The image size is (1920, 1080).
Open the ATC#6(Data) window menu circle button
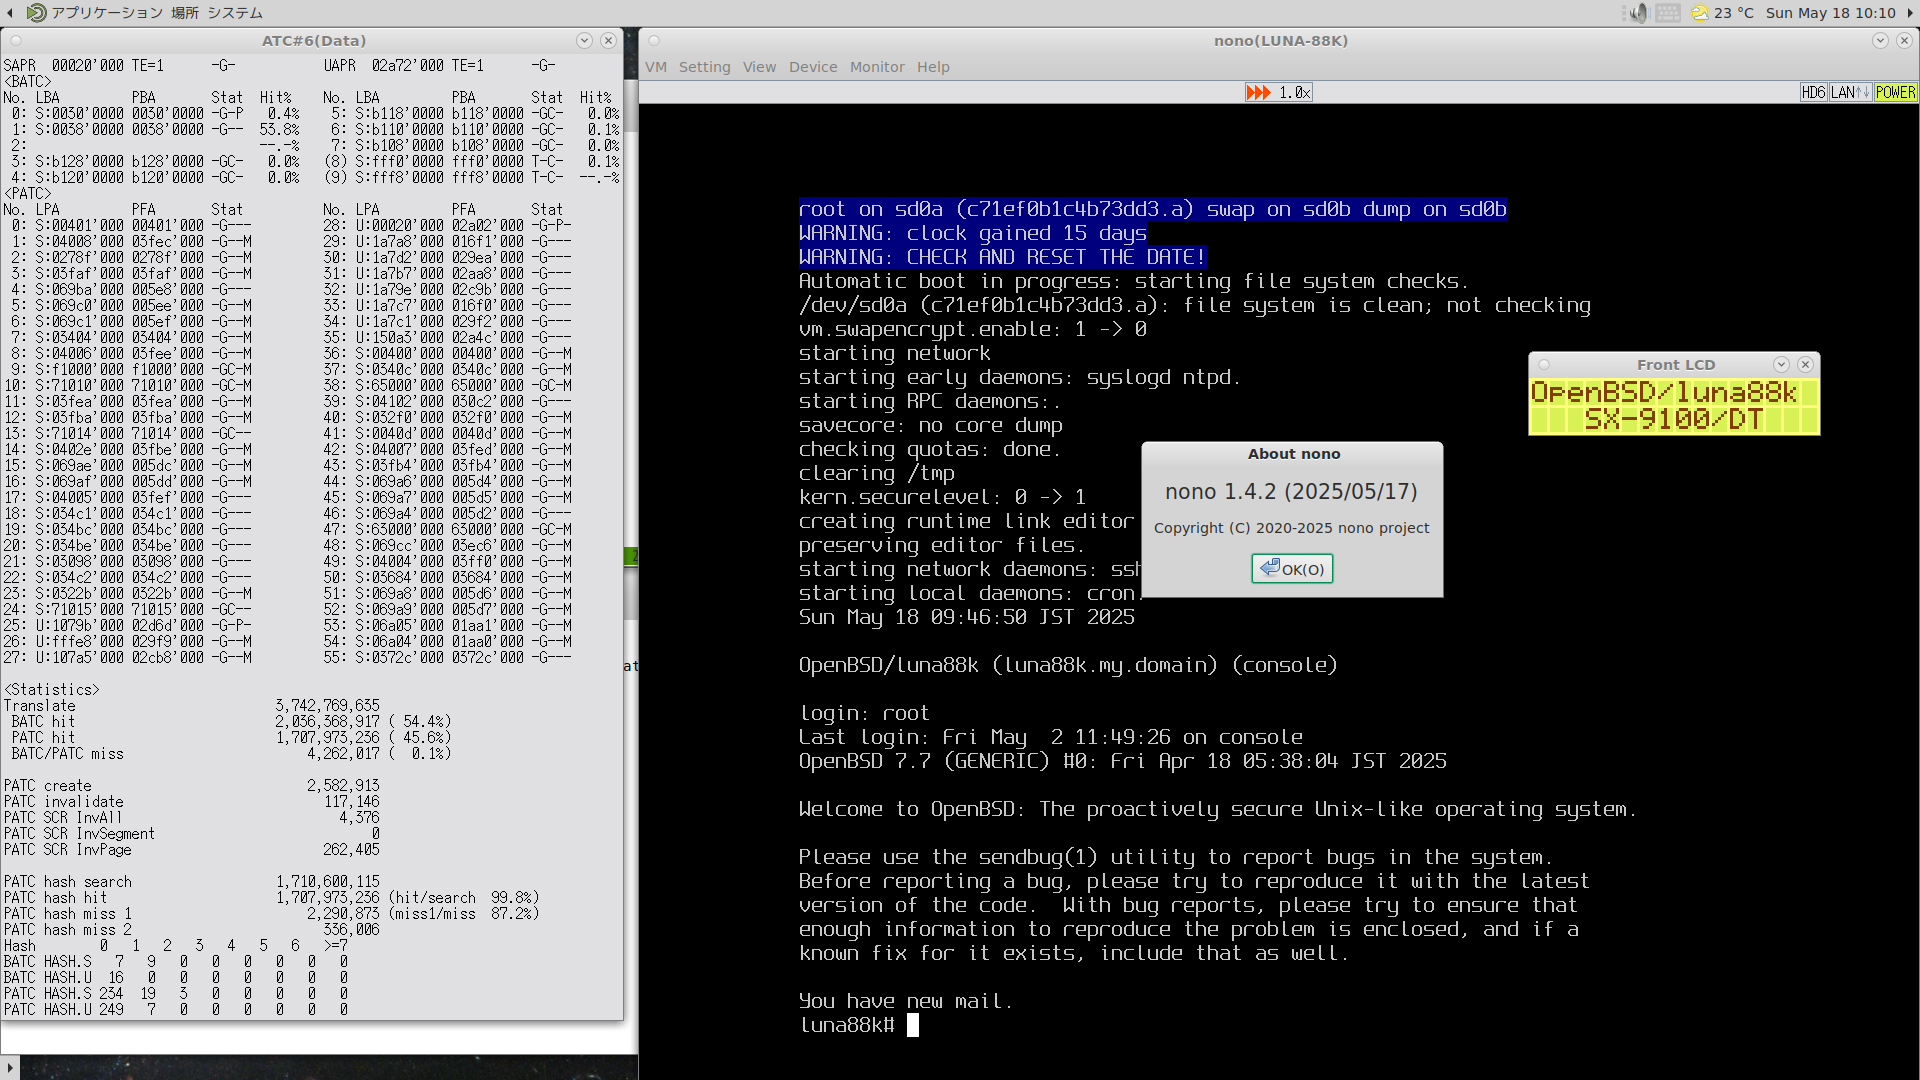click(15, 41)
